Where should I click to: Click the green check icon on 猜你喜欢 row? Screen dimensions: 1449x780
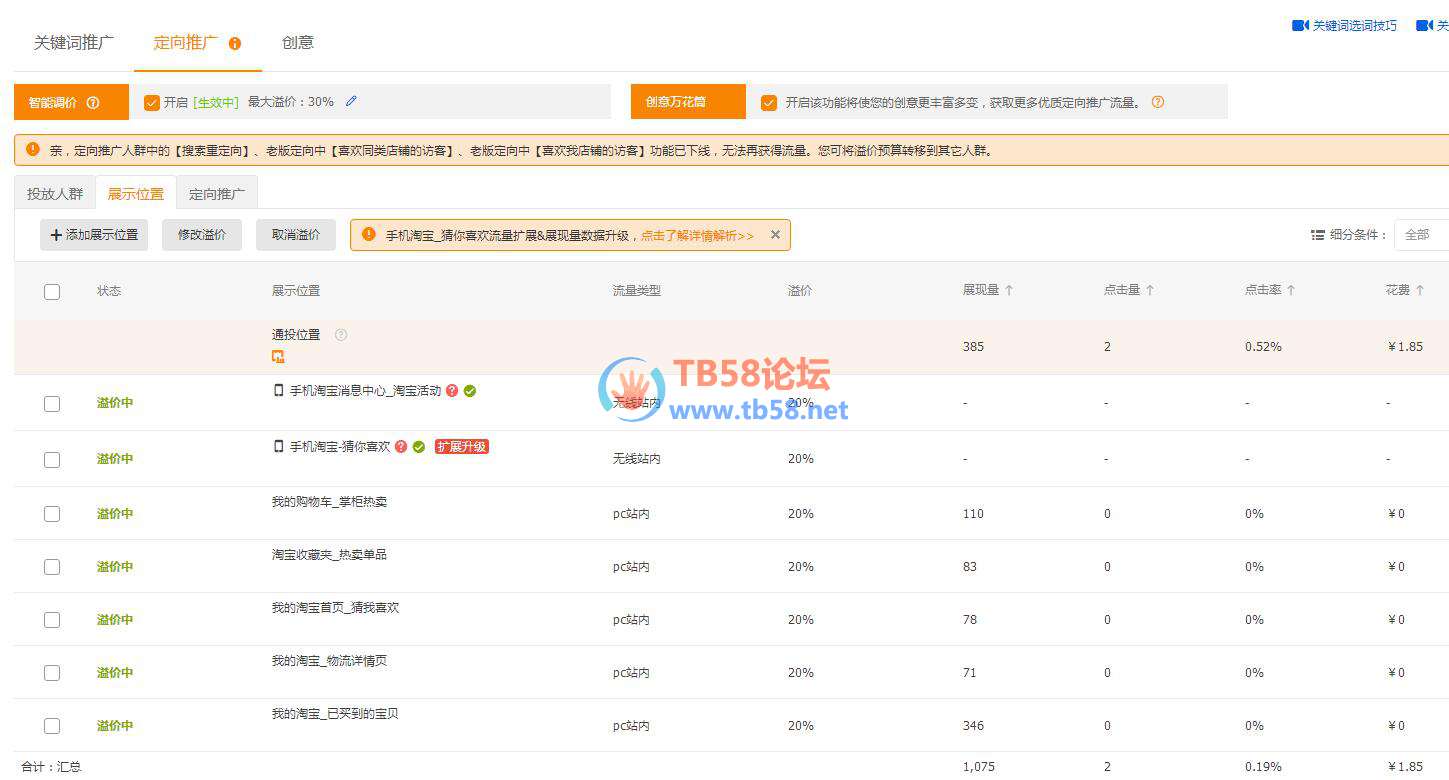click(x=419, y=447)
